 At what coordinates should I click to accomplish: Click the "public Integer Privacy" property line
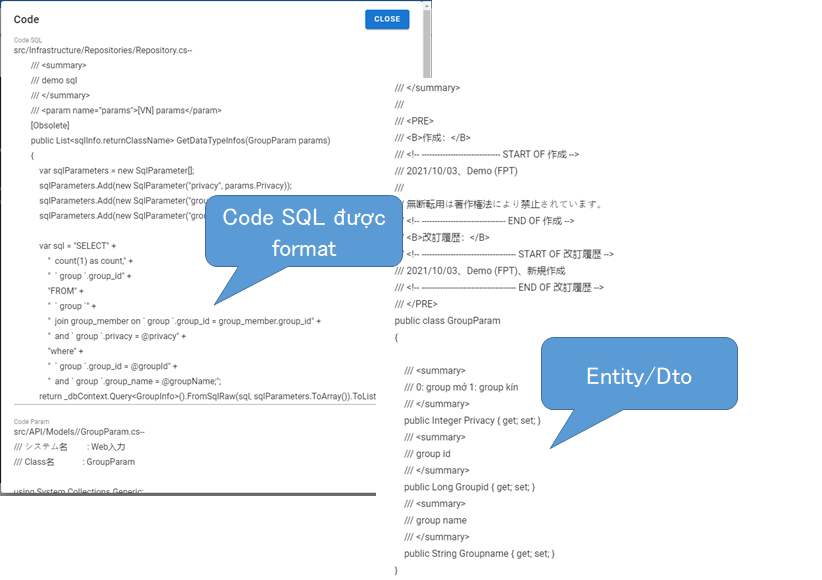472,421
